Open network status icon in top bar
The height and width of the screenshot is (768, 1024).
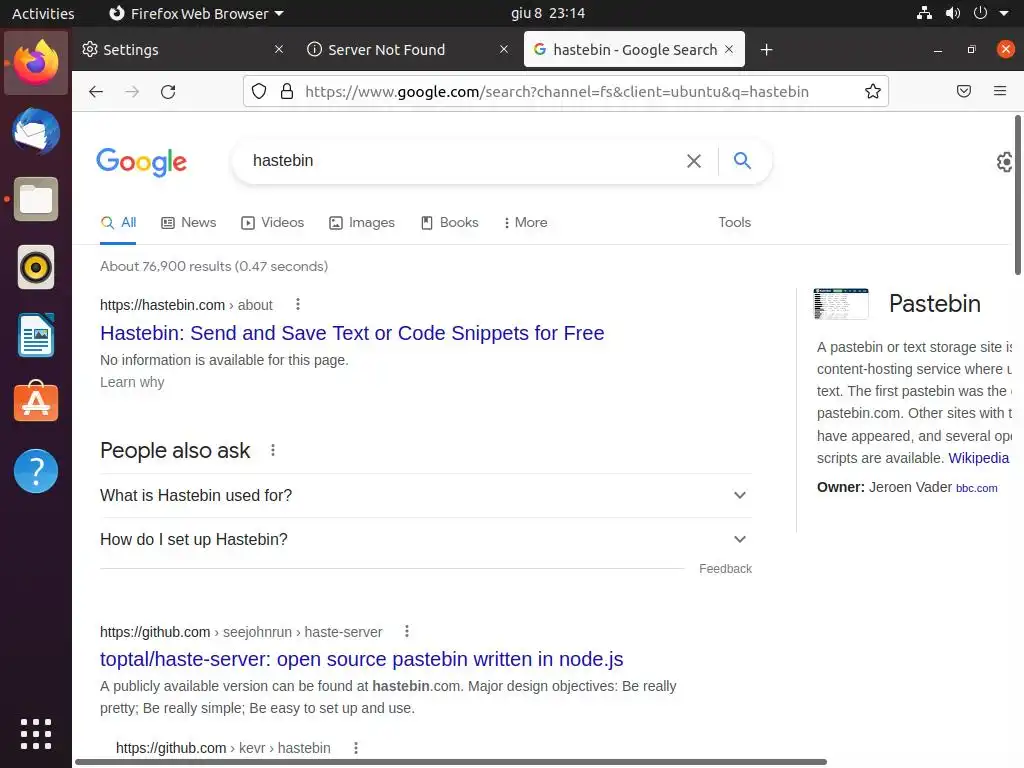(x=924, y=13)
